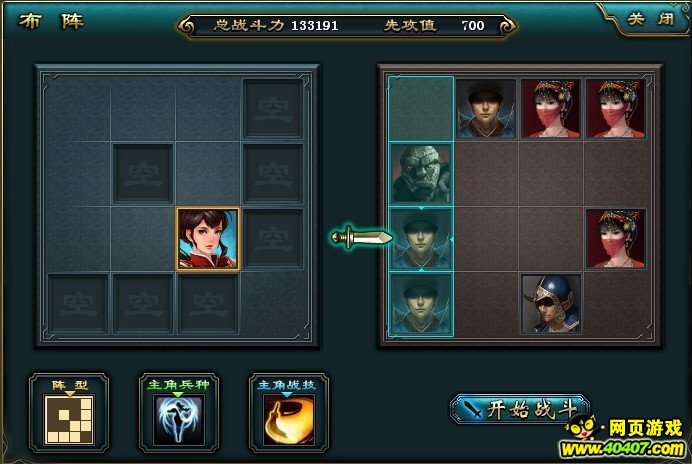The height and width of the screenshot is (464, 692).
Task: Click the top-right empty 空 slot
Action: 273,109
